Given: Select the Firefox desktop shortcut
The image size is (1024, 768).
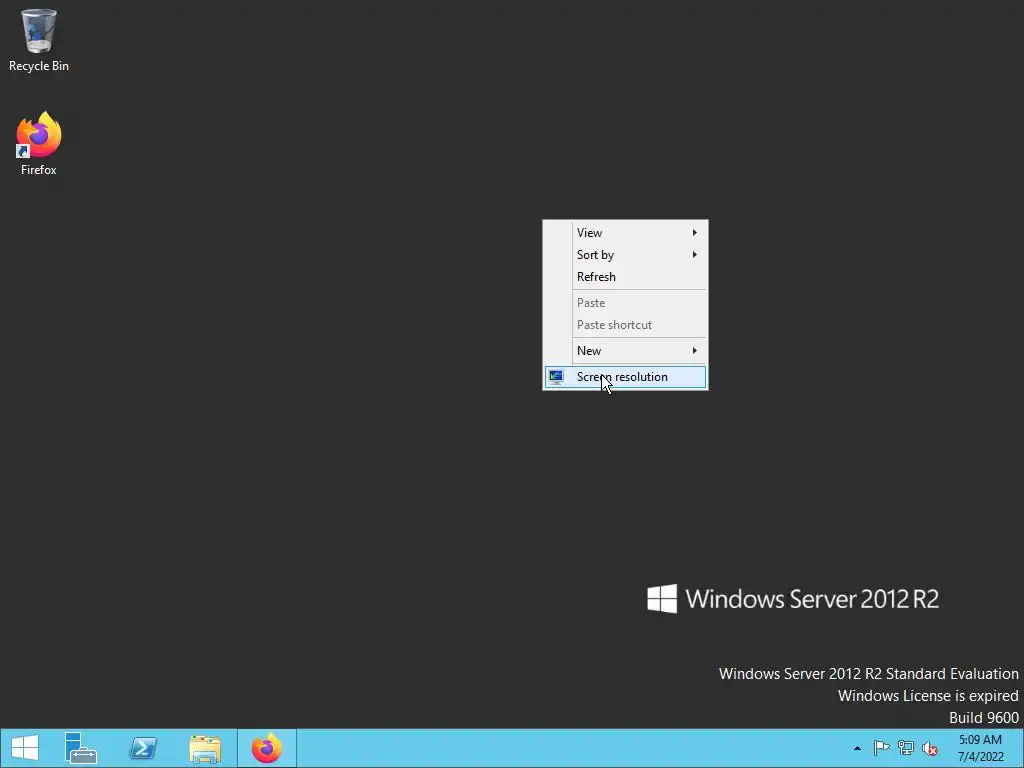Looking at the screenshot, I should click(39, 143).
